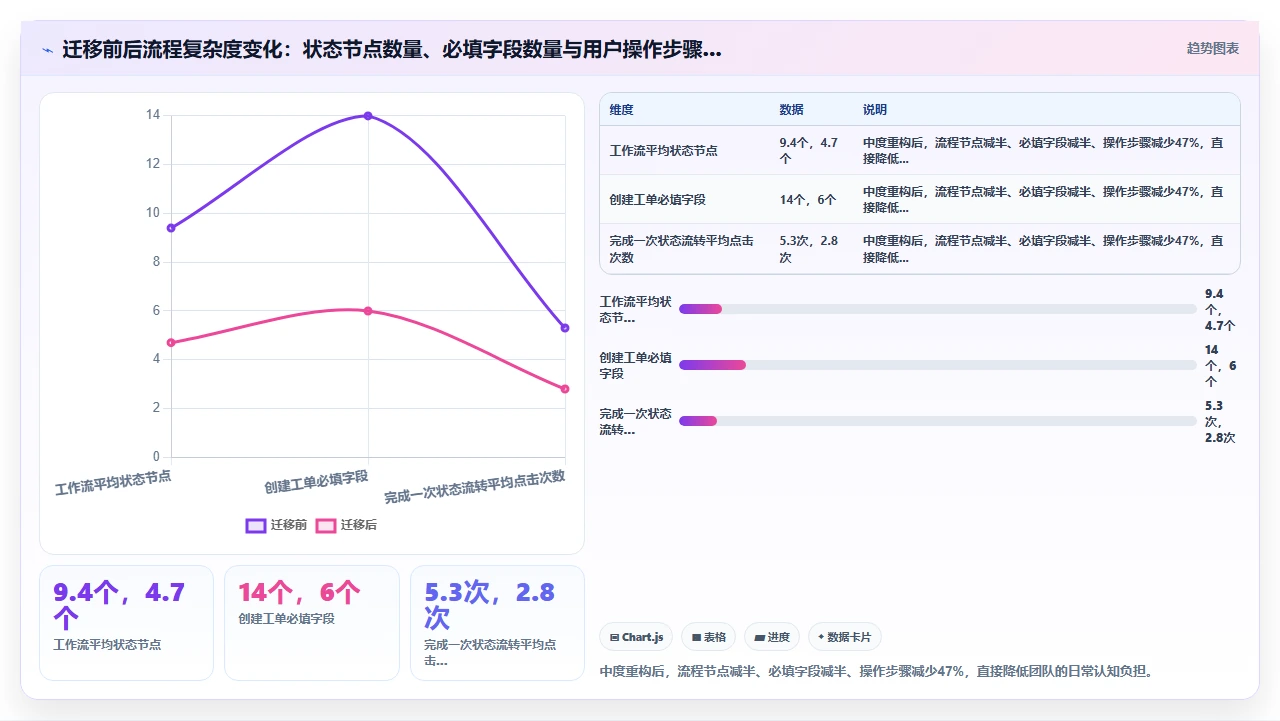Click x-axis label 完成一次状态流转平均点击次数
Viewport: 1280px width, 721px height.
tap(475, 486)
